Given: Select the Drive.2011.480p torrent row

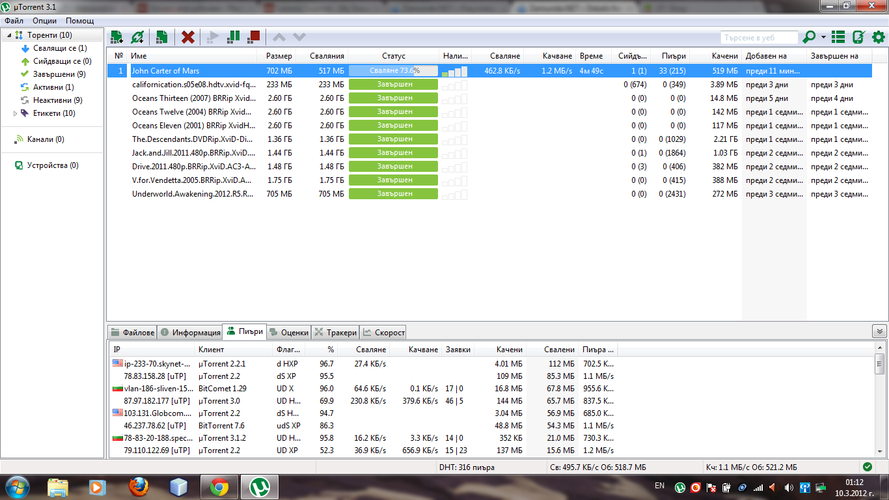Looking at the screenshot, I should (x=489, y=167).
